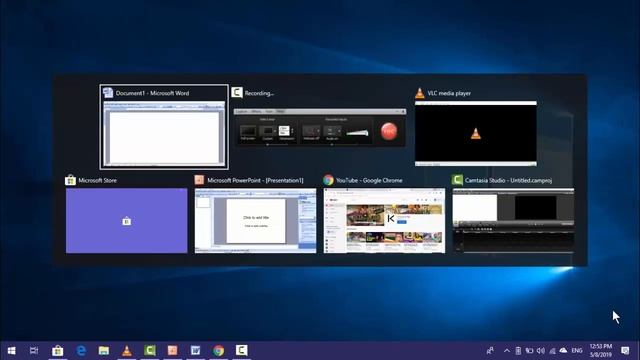
Task: Switch to the Microsoft Store window thumbnail
Action: pyautogui.click(x=127, y=220)
